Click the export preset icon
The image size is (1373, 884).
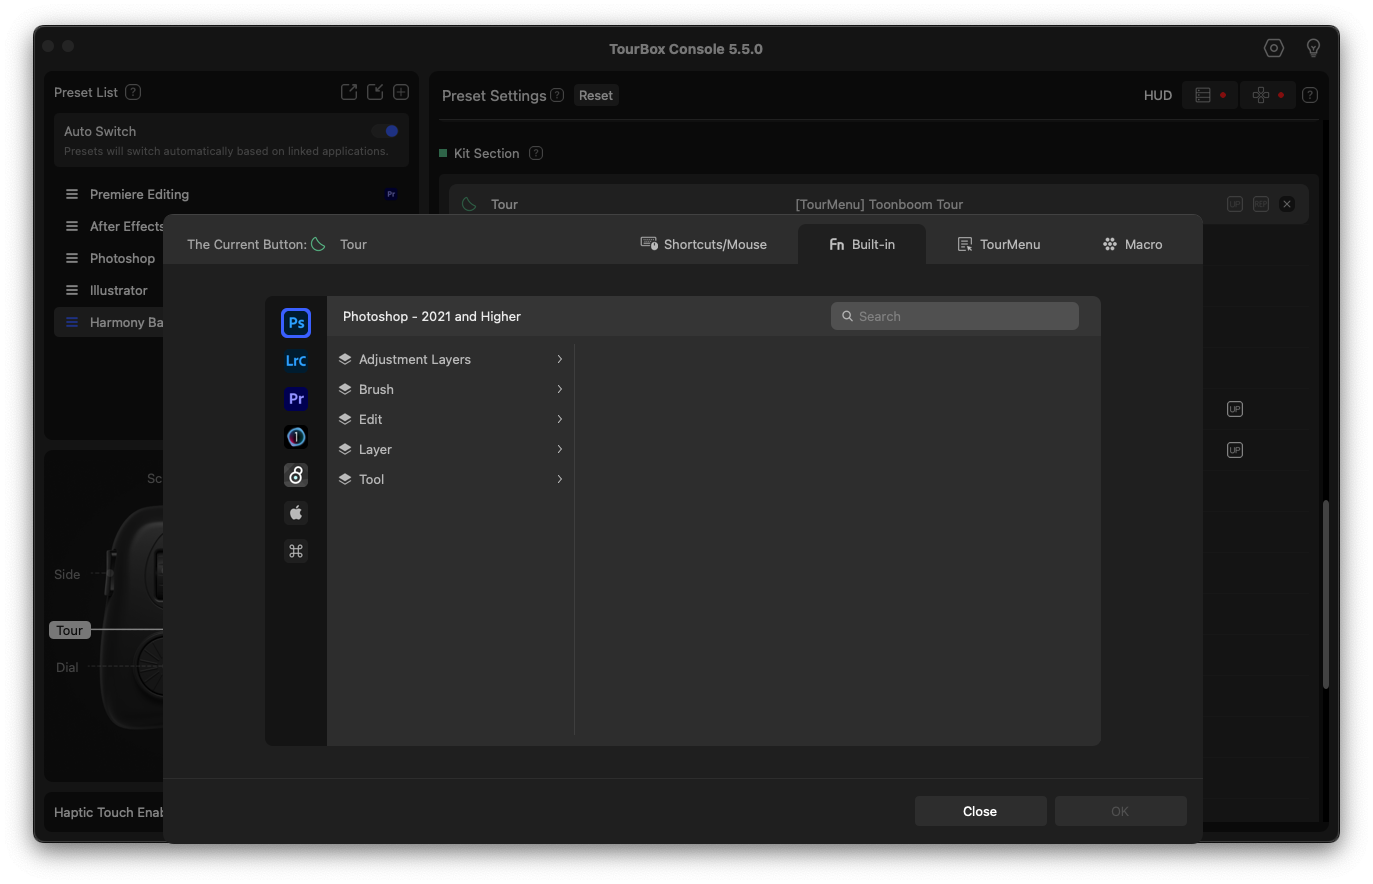click(349, 92)
